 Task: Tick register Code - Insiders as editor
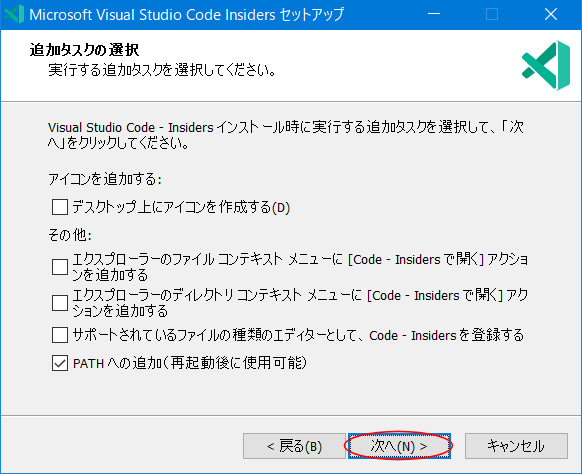(x=60, y=335)
